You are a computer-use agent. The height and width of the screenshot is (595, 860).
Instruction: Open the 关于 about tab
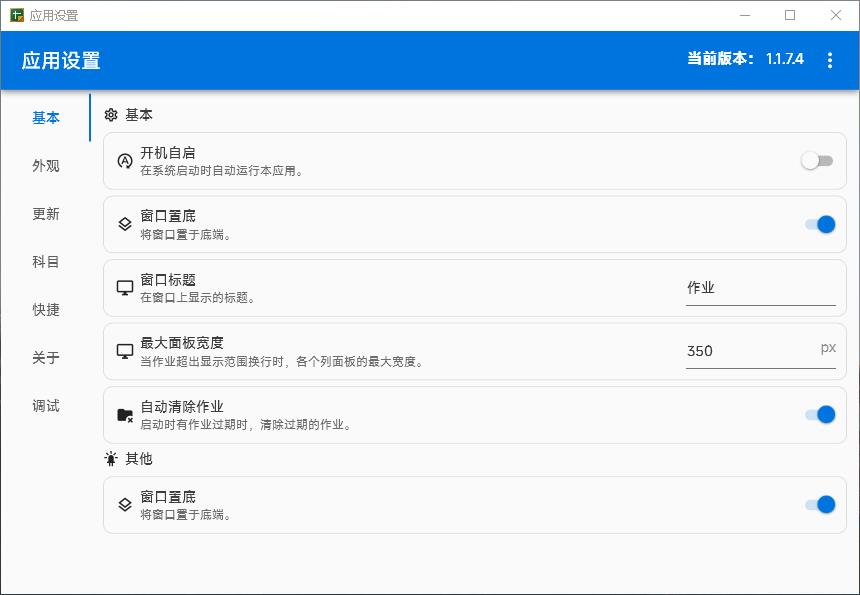[x=46, y=358]
